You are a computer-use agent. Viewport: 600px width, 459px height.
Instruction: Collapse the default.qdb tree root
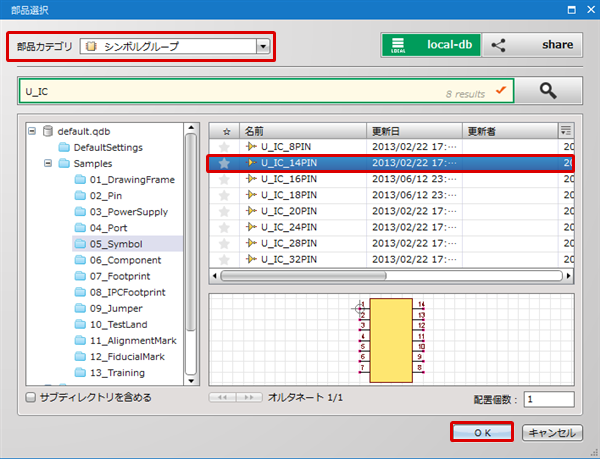tap(32, 131)
